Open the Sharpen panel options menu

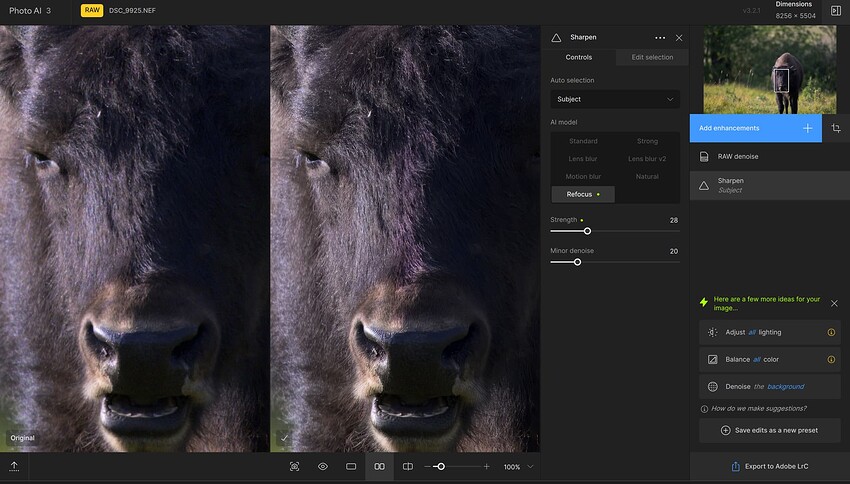pos(660,38)
